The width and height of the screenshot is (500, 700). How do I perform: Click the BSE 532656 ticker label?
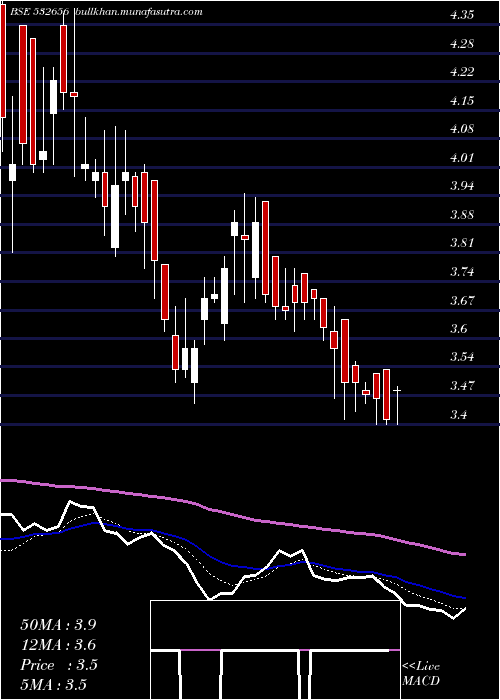point(38,12)
